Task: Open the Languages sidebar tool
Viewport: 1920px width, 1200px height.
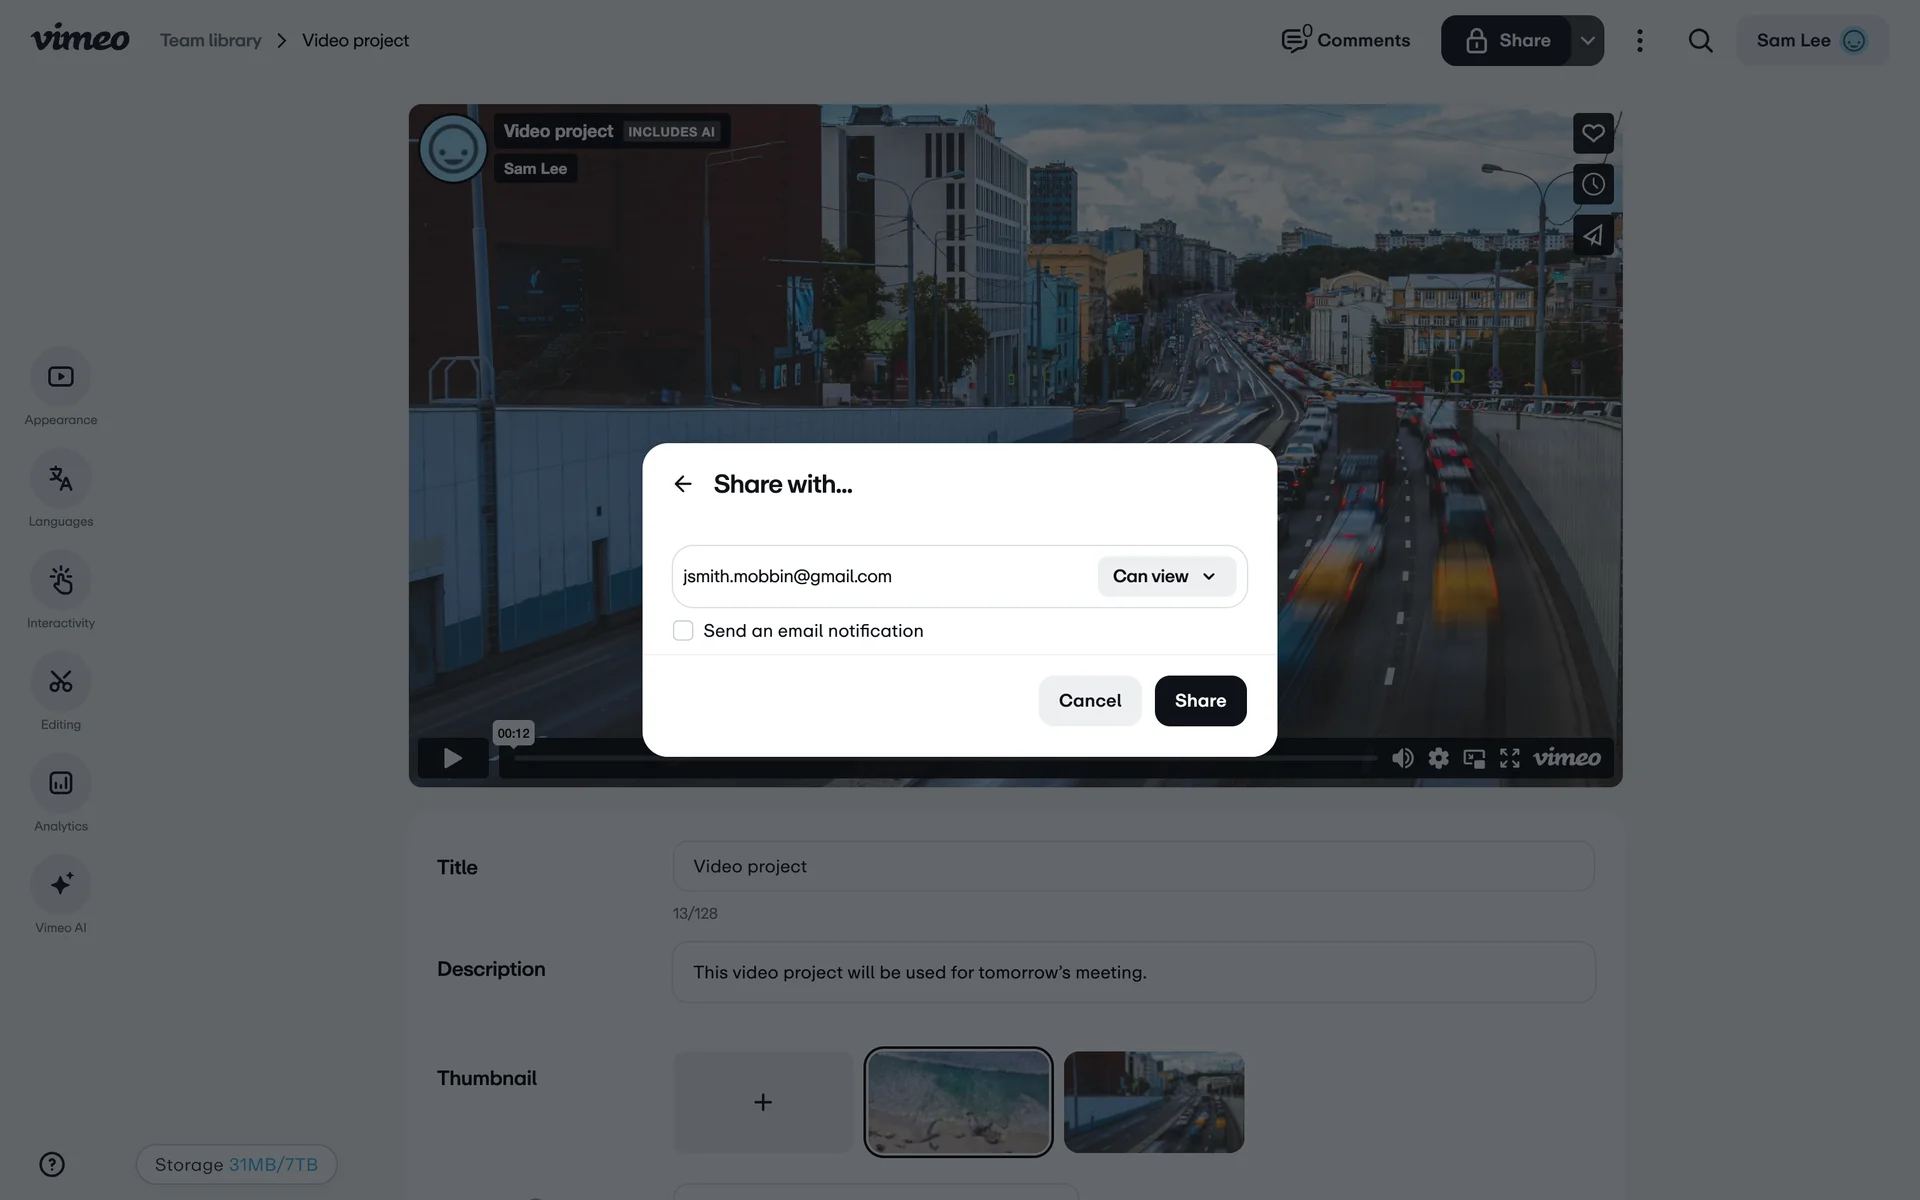Action: 61,479
